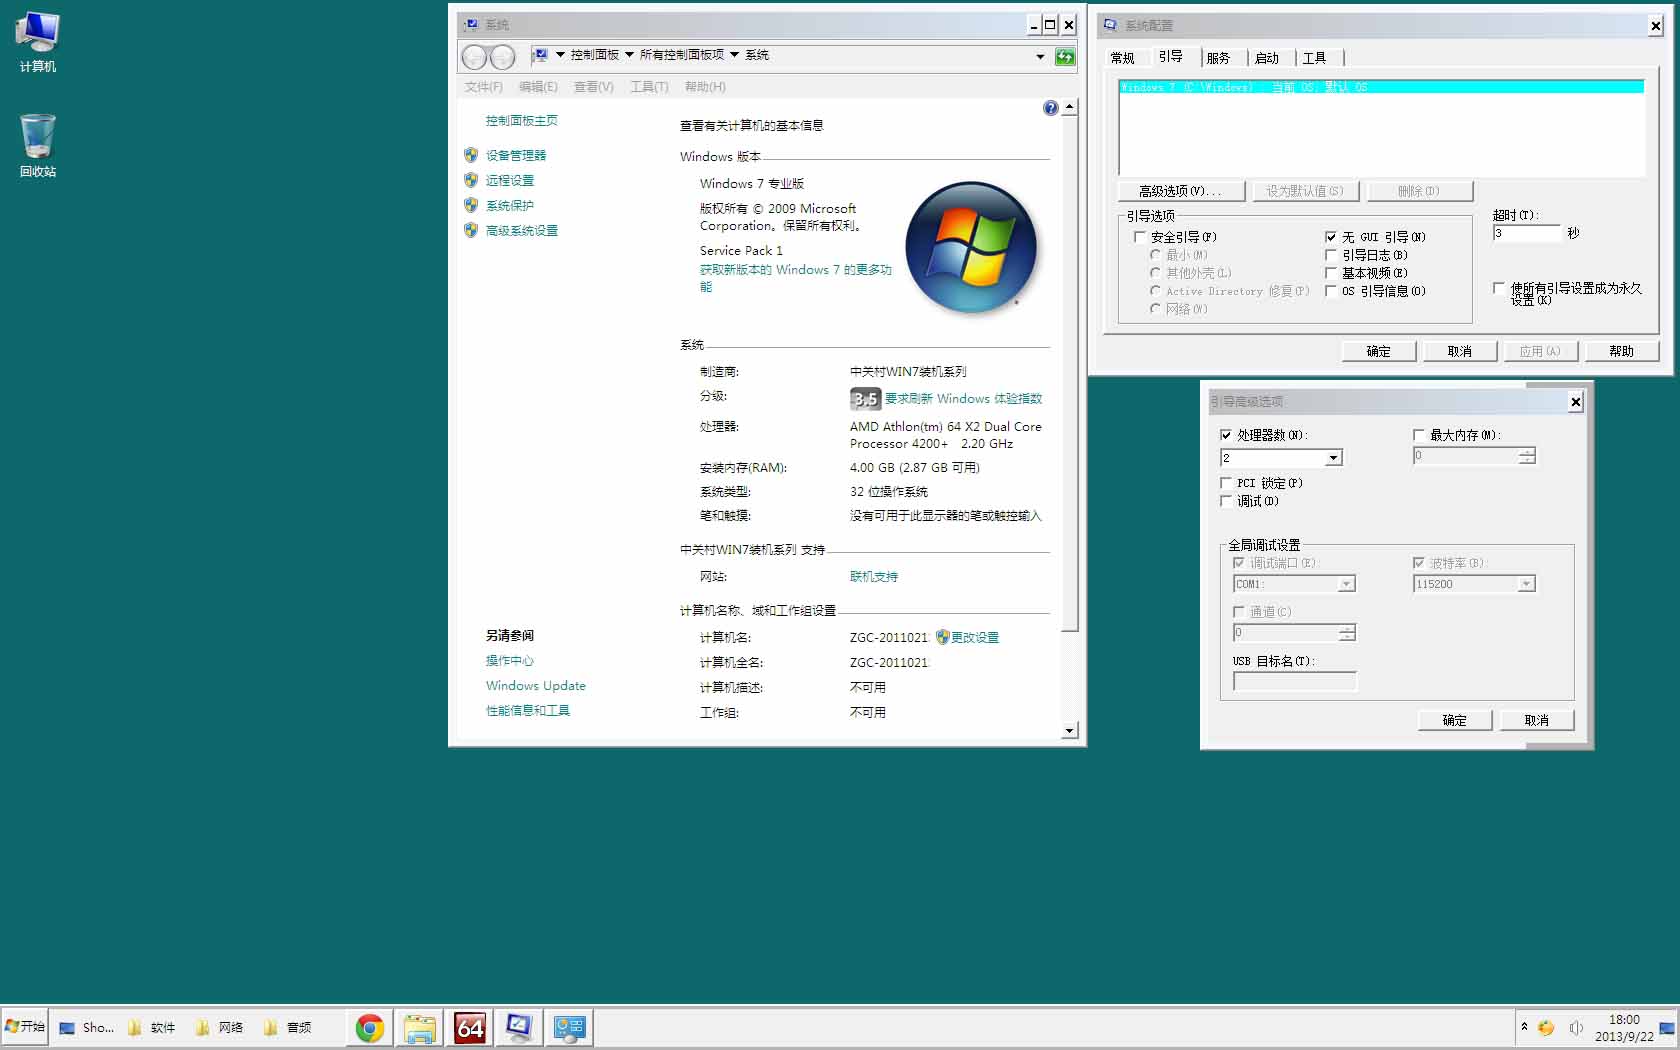
Task: Switch to the system configuration taskbar icon
Action: 519,1028
